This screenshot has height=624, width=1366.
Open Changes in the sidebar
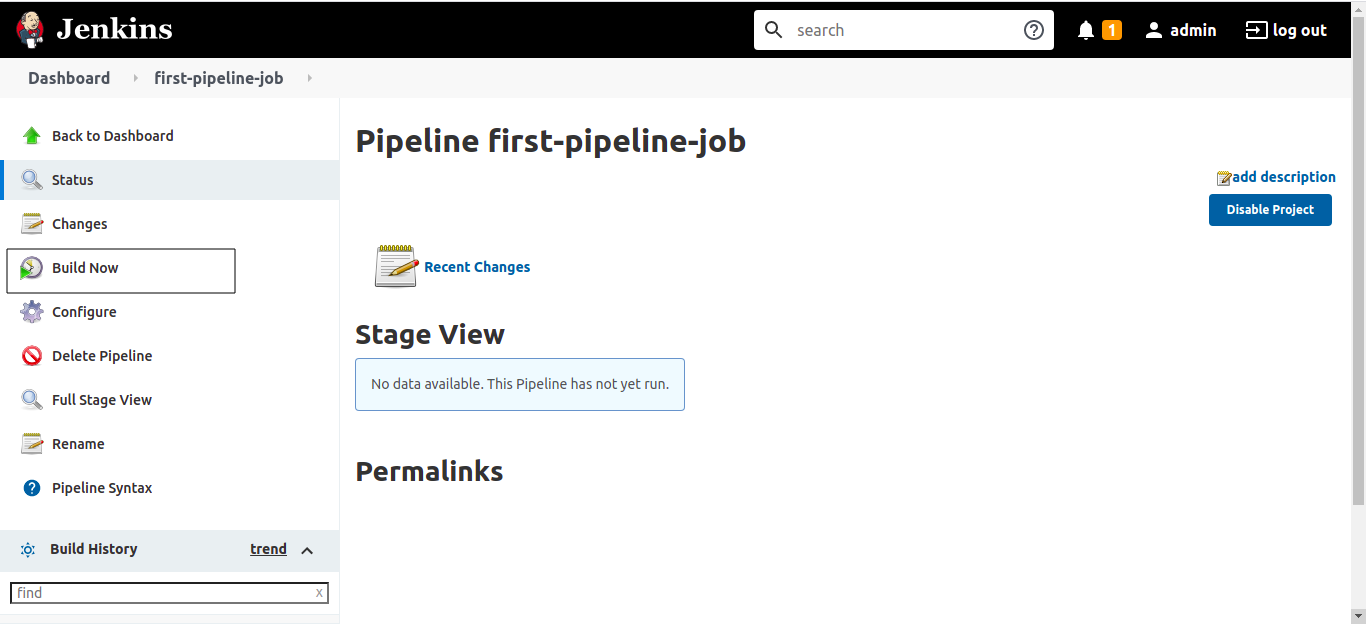pyautogui.click(x=79, y=224)
